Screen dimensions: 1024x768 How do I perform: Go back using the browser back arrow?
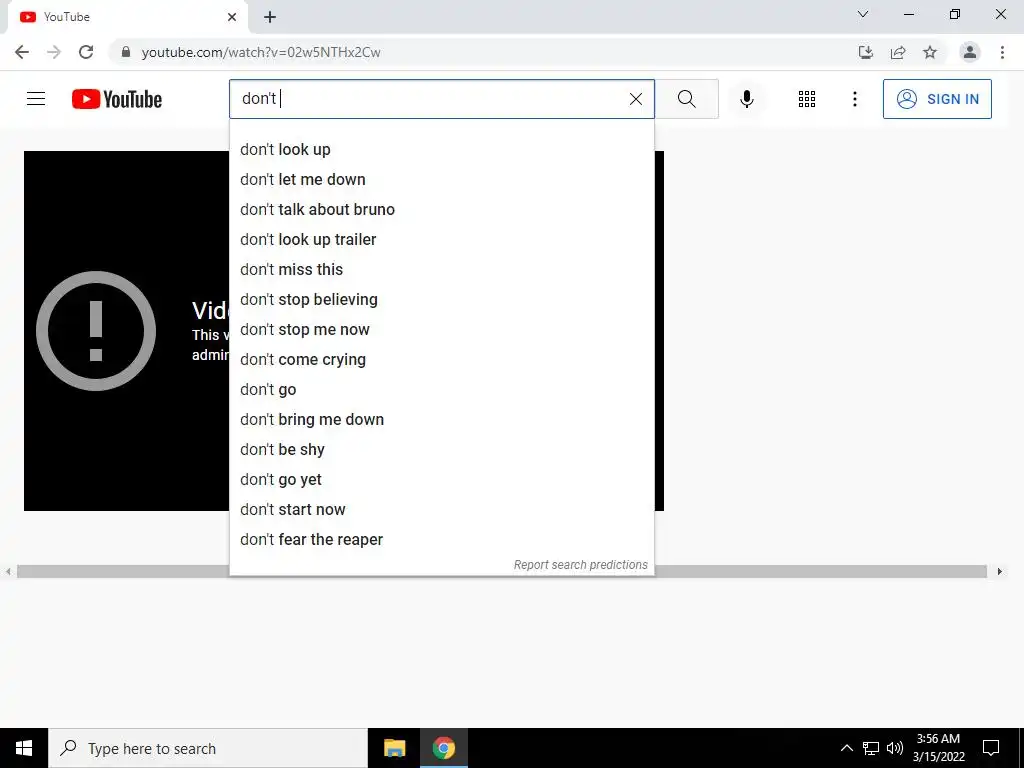(x=22, y=52)
